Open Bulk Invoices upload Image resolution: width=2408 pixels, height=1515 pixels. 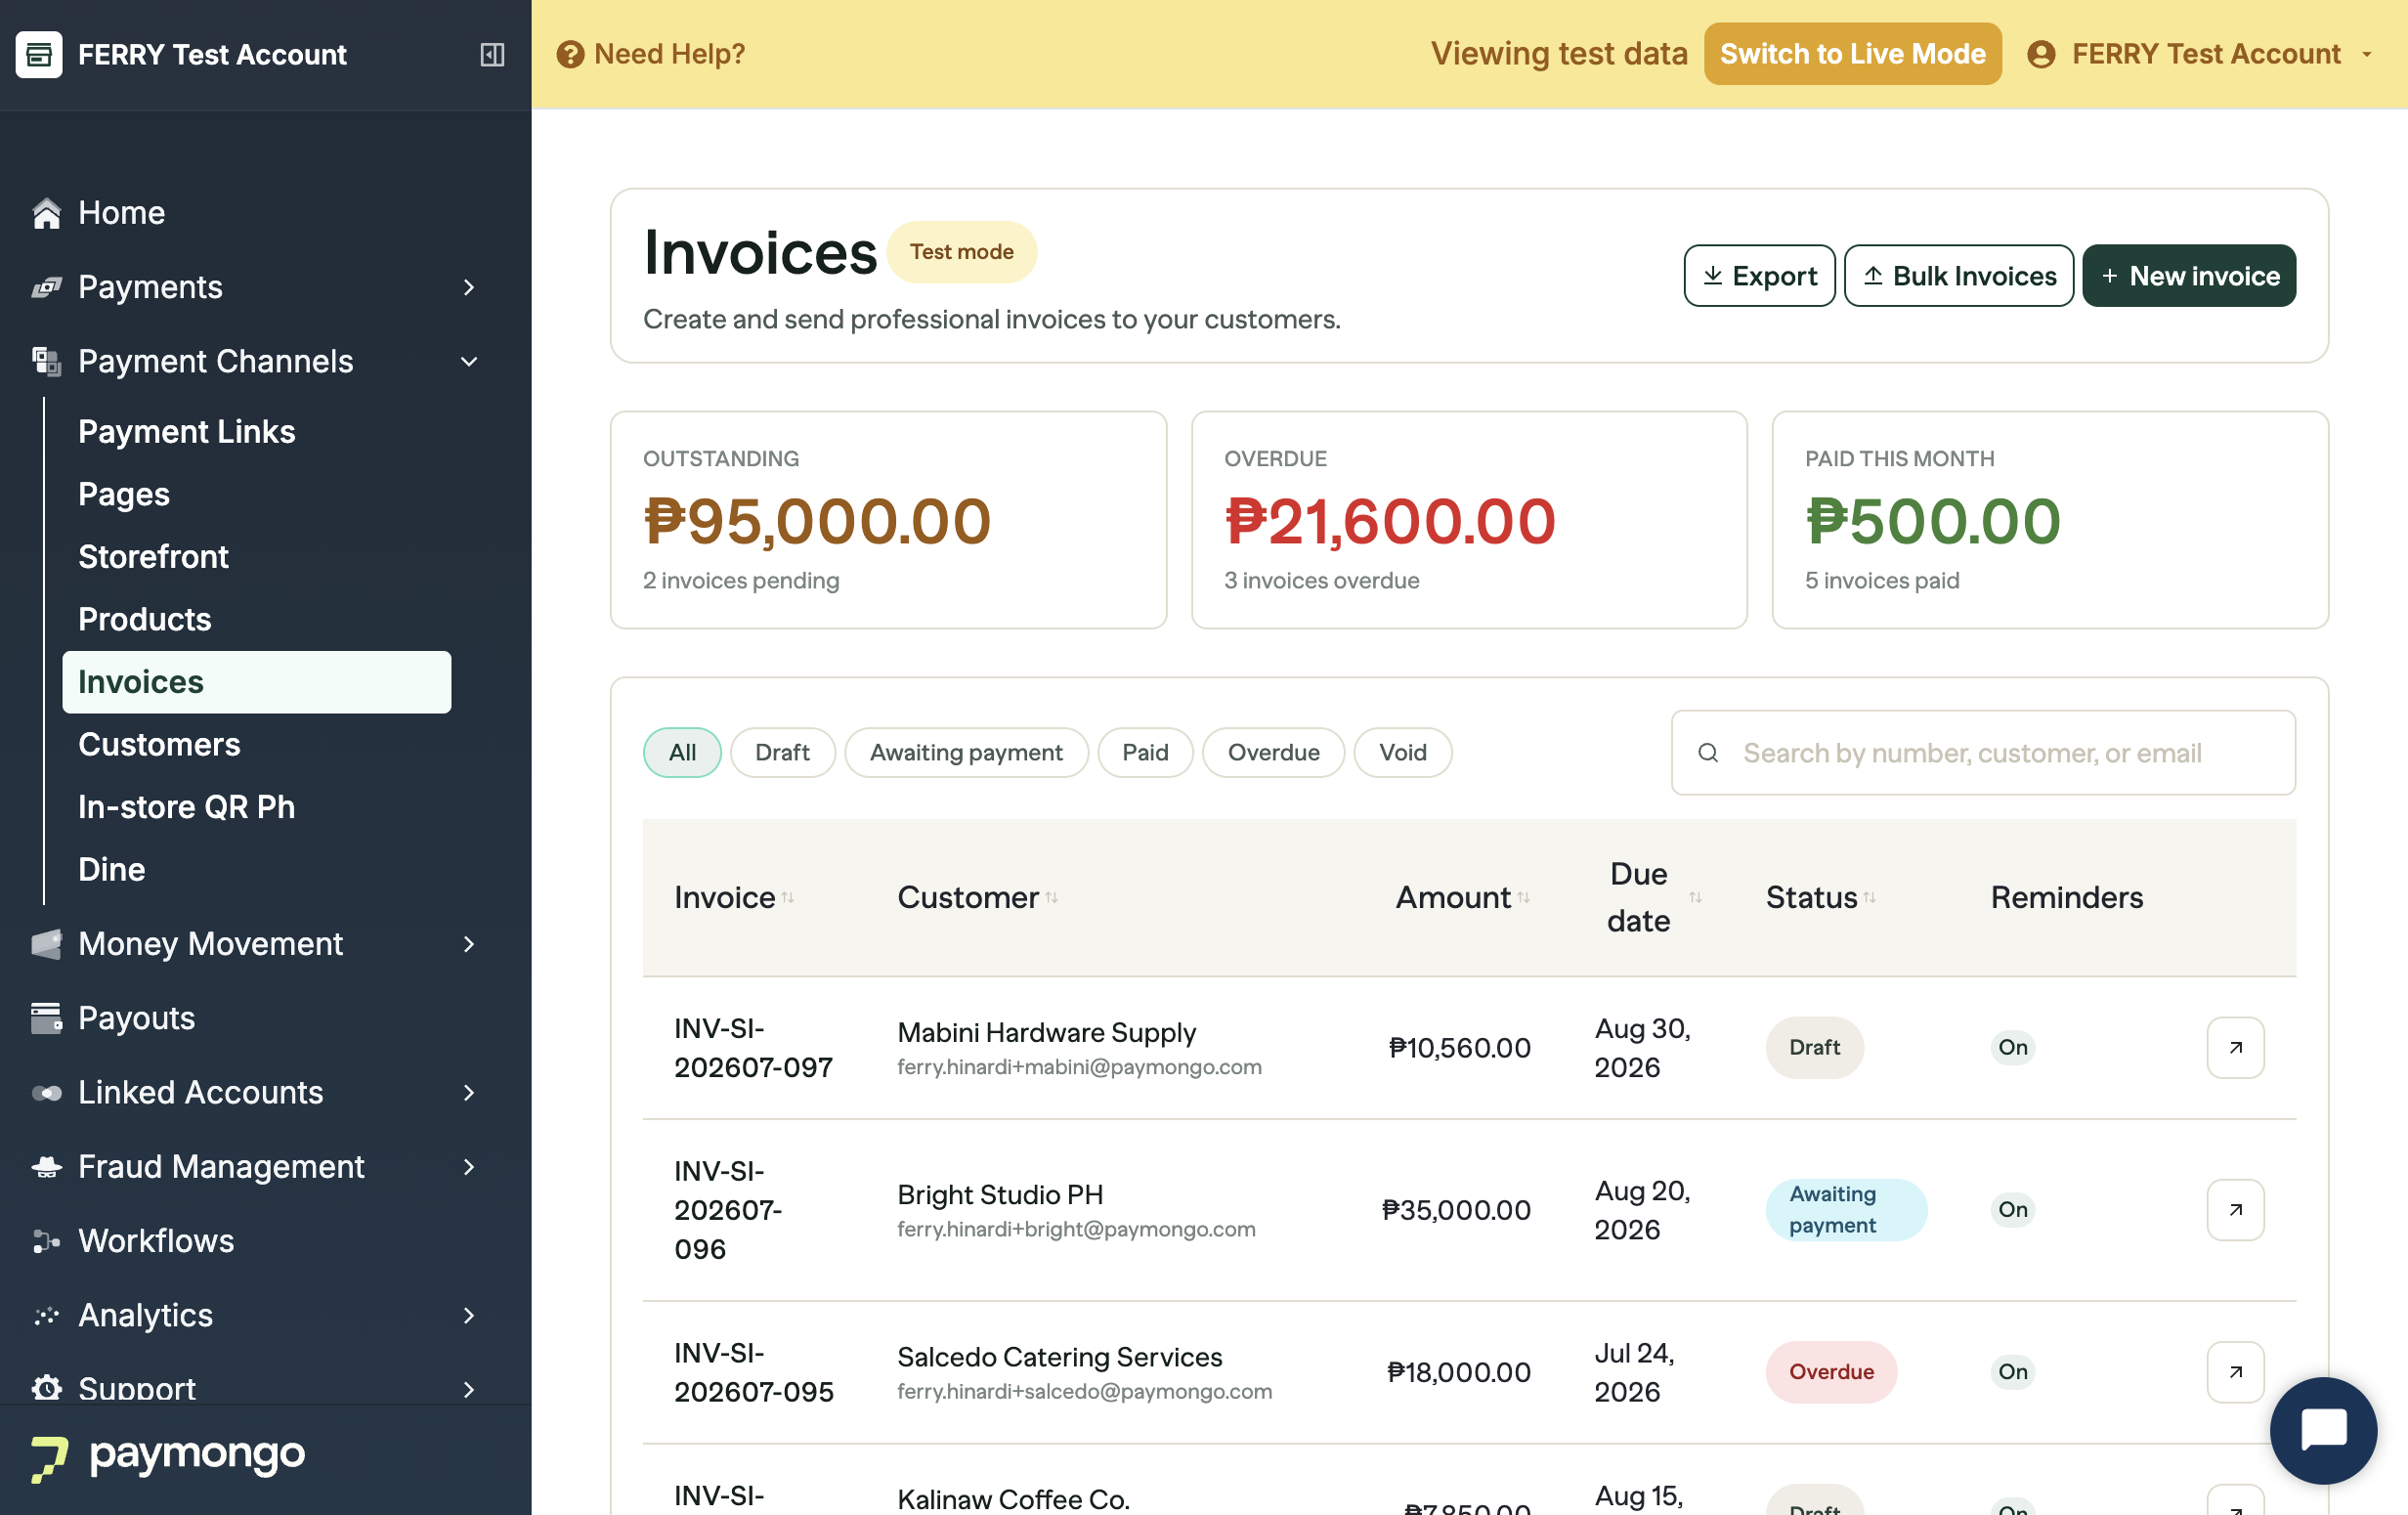point(1958,276)
